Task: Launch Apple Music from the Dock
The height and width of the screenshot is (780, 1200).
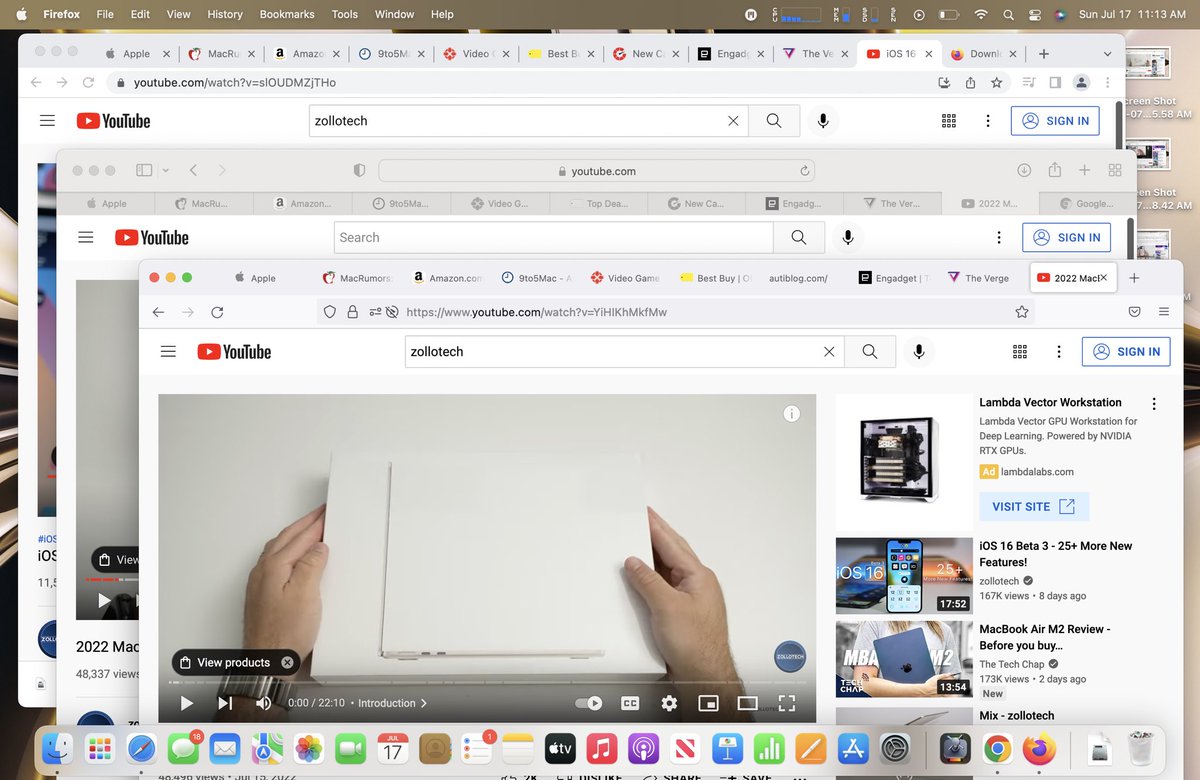Action: pos(601,747)
